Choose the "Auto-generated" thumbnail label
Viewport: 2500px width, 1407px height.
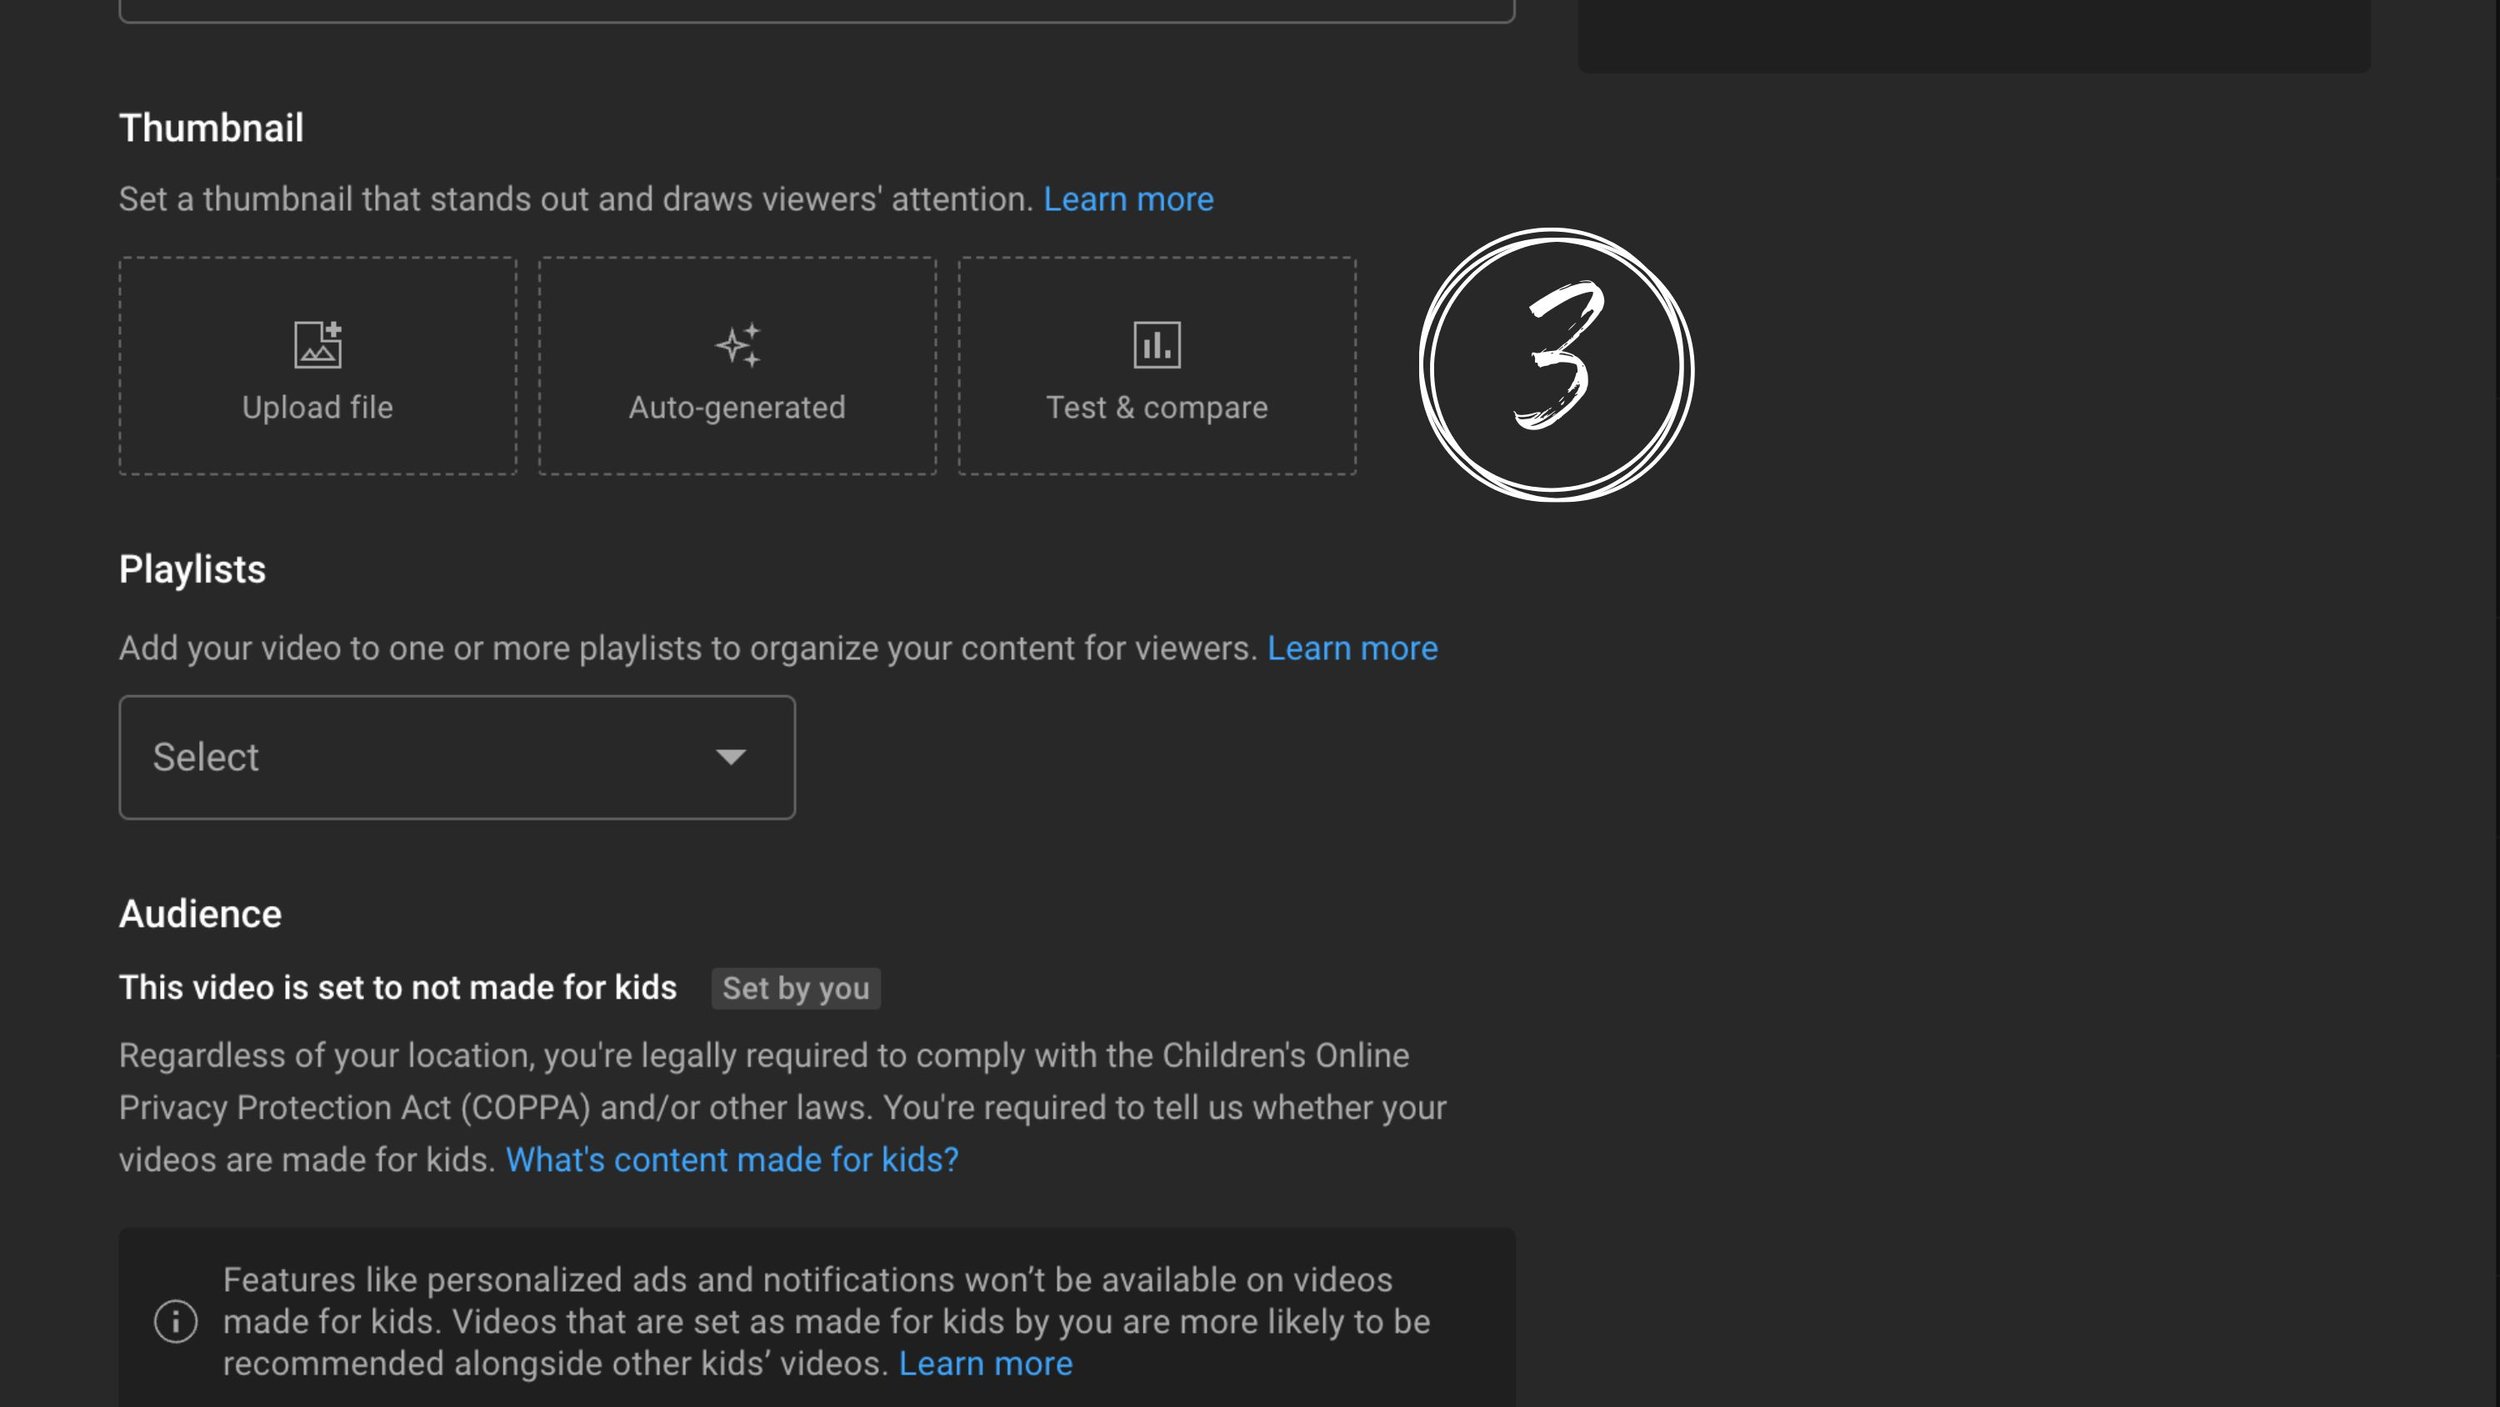pyautogui.click(x=737, y=408)
